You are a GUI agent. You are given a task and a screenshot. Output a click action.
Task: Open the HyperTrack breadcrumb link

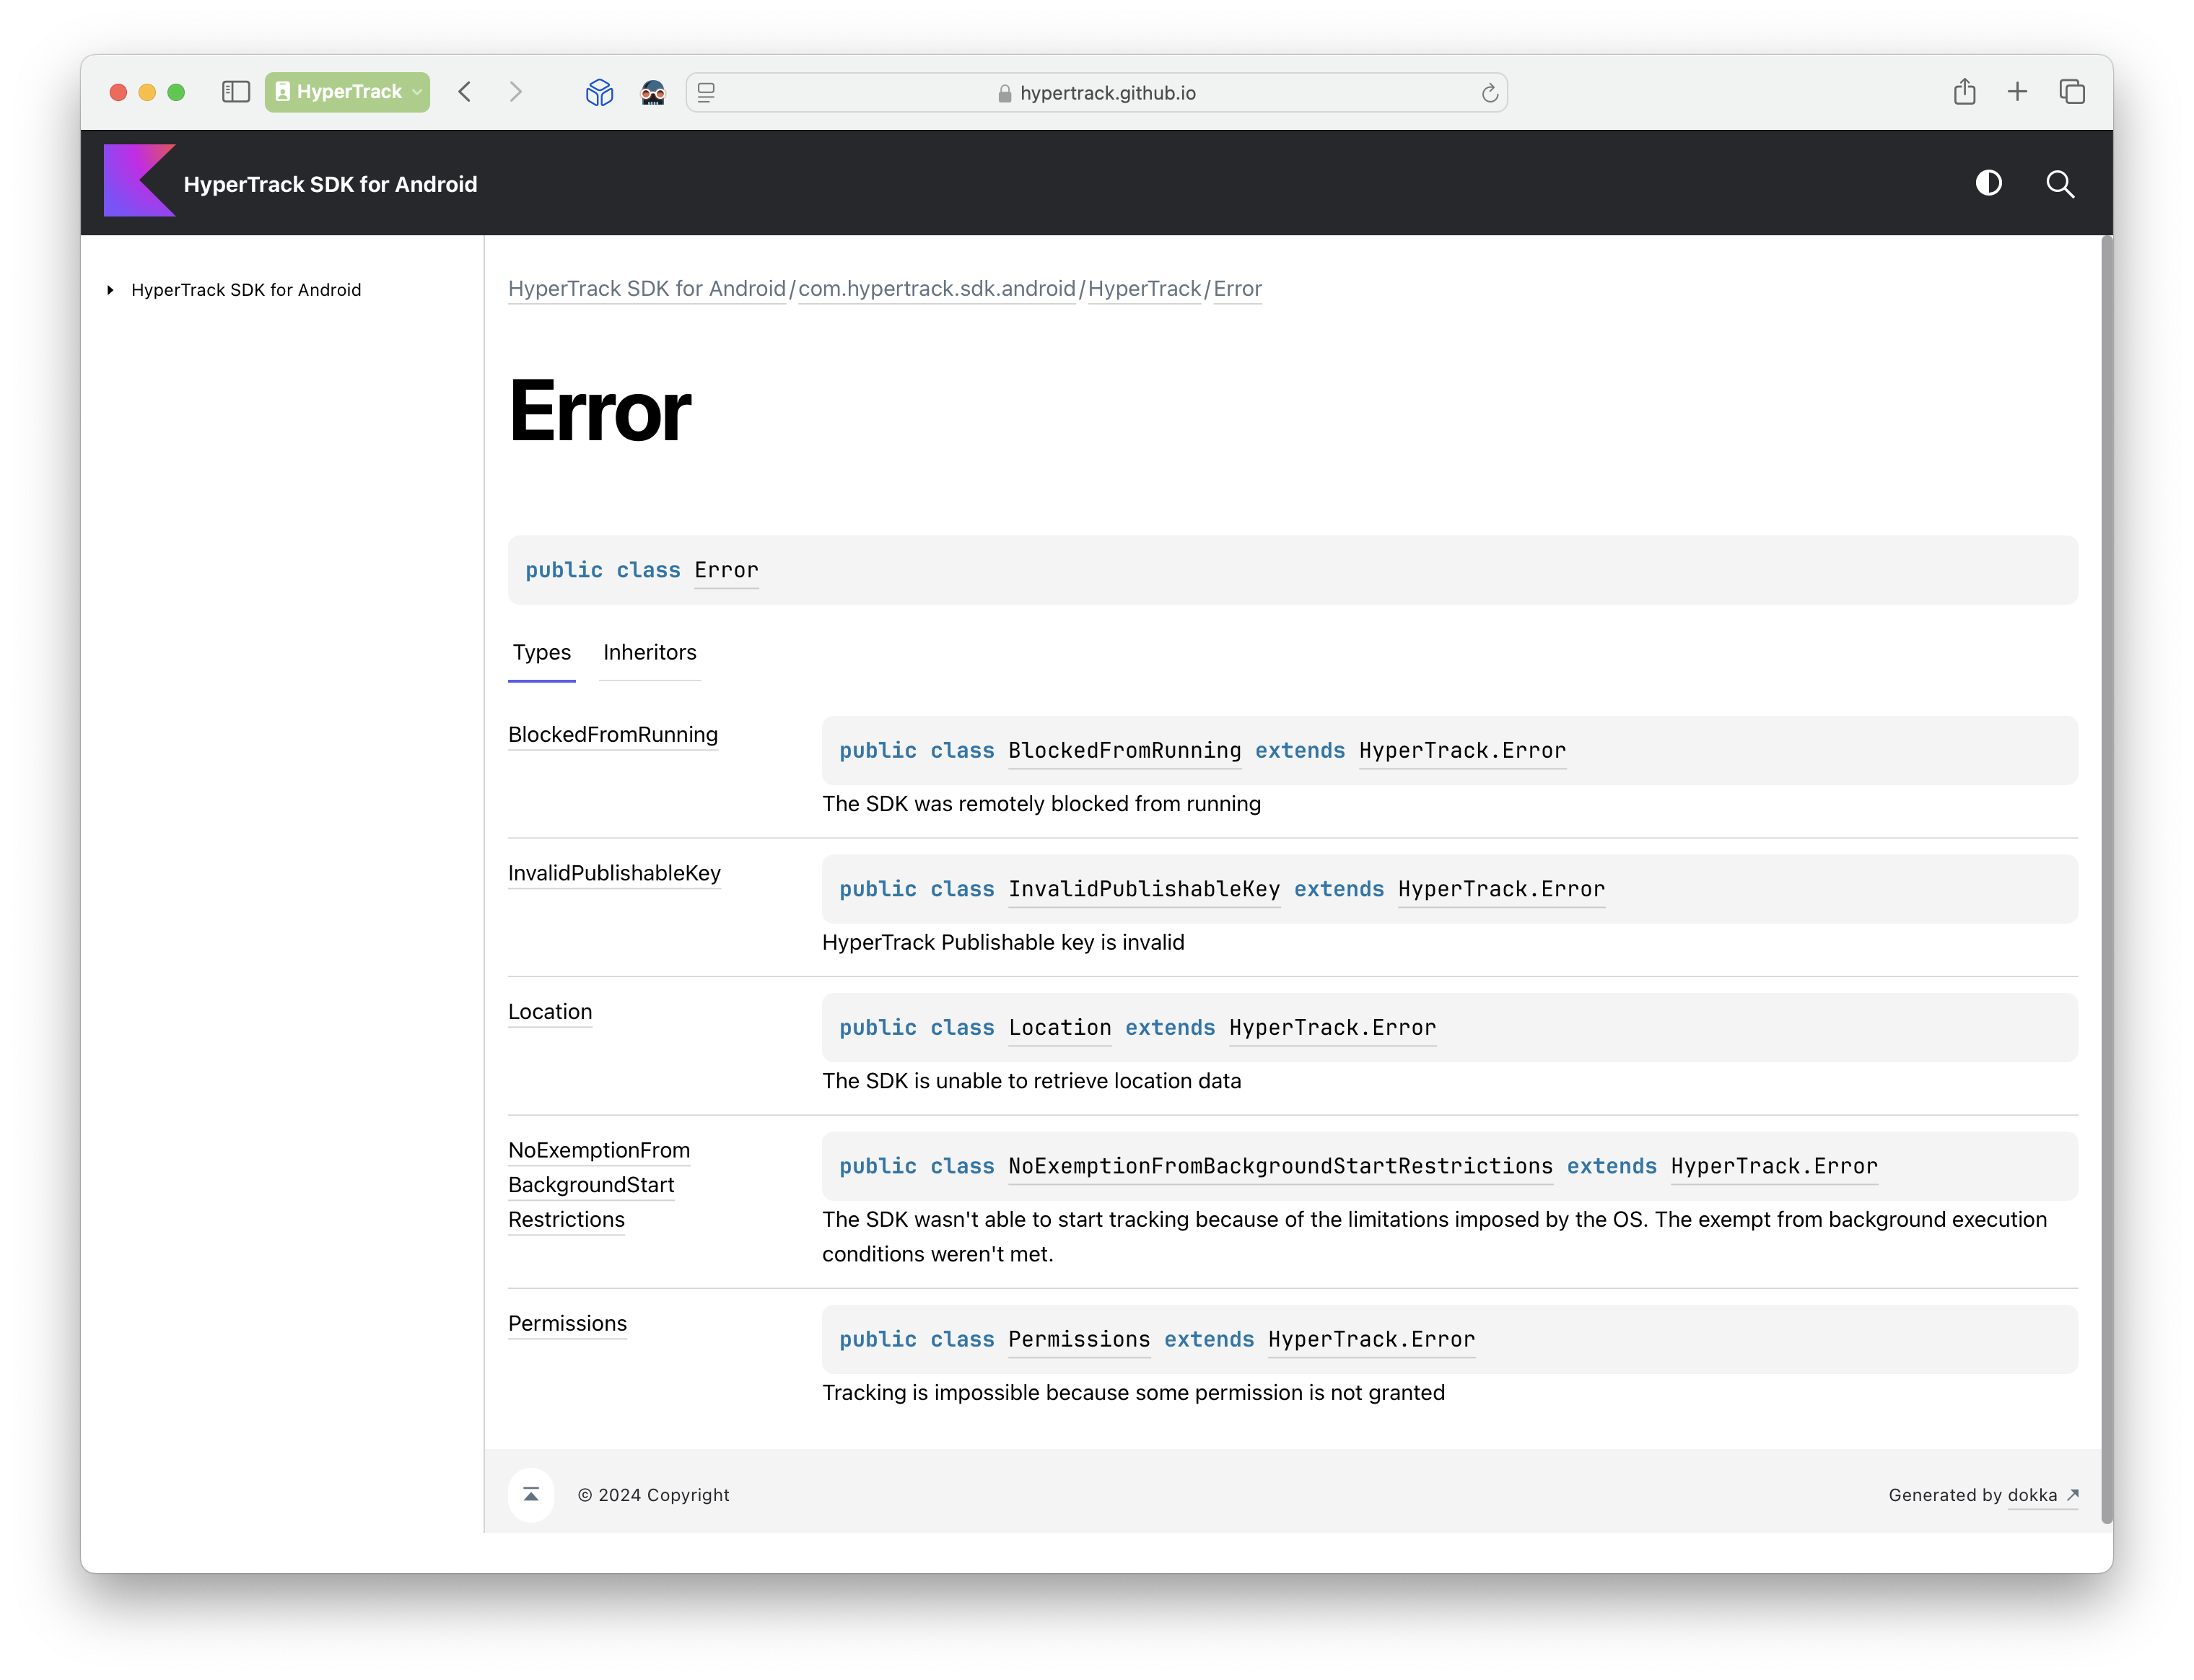1144,289
